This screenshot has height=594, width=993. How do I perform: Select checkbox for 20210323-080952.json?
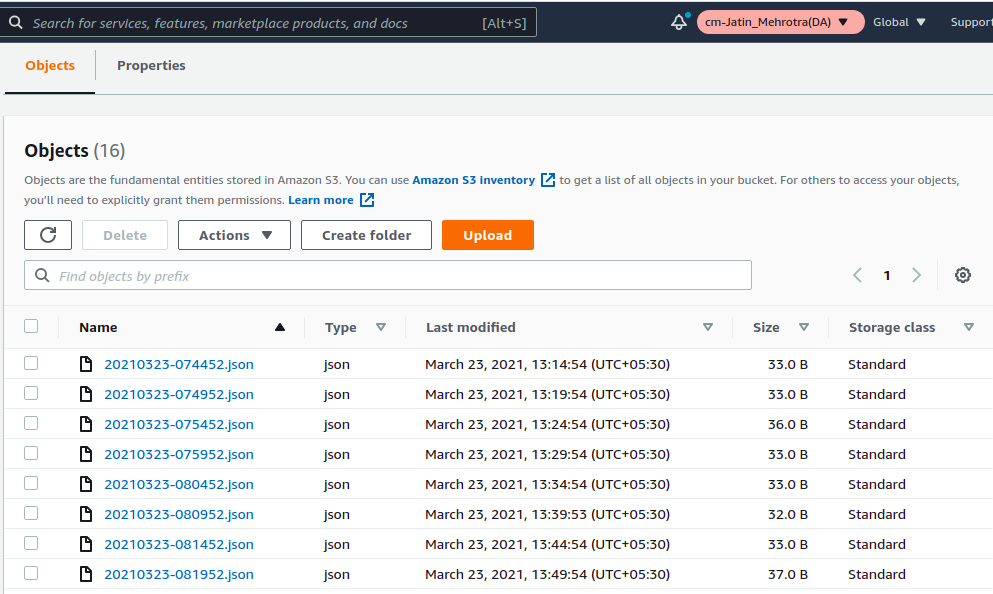click(x=31, y=513)
